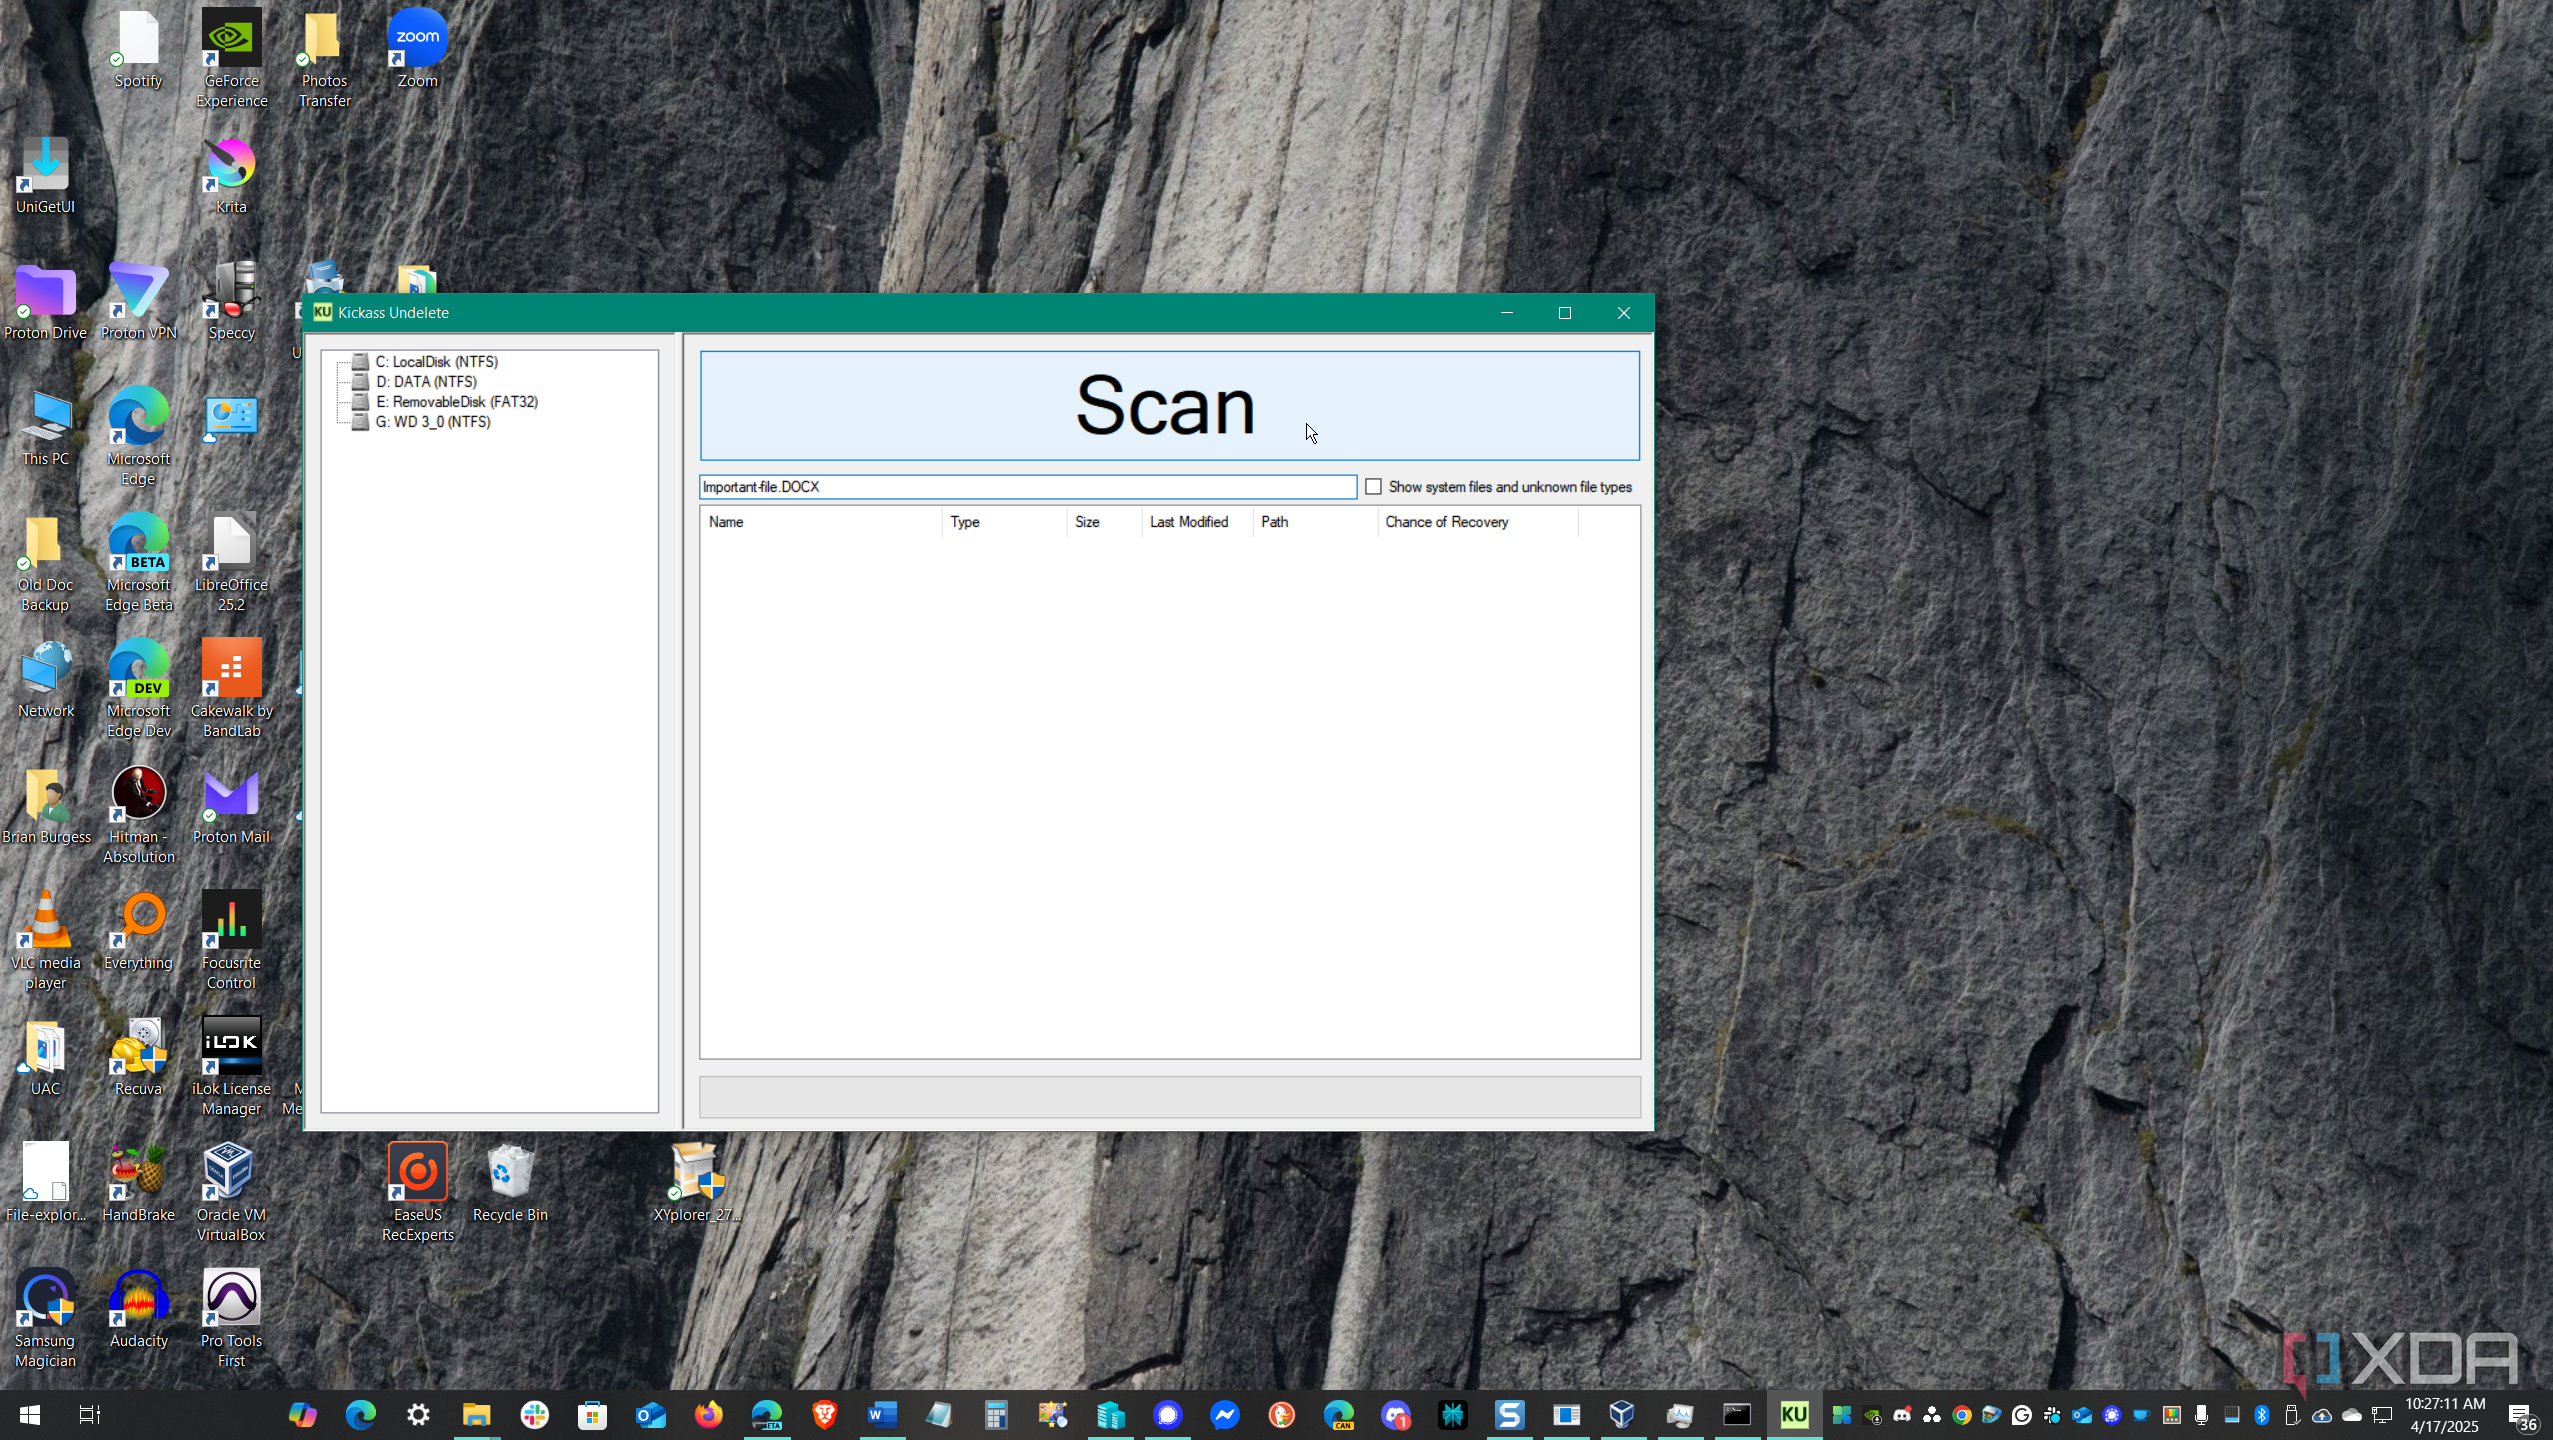Sort results by Name column header

pos(820,522)
